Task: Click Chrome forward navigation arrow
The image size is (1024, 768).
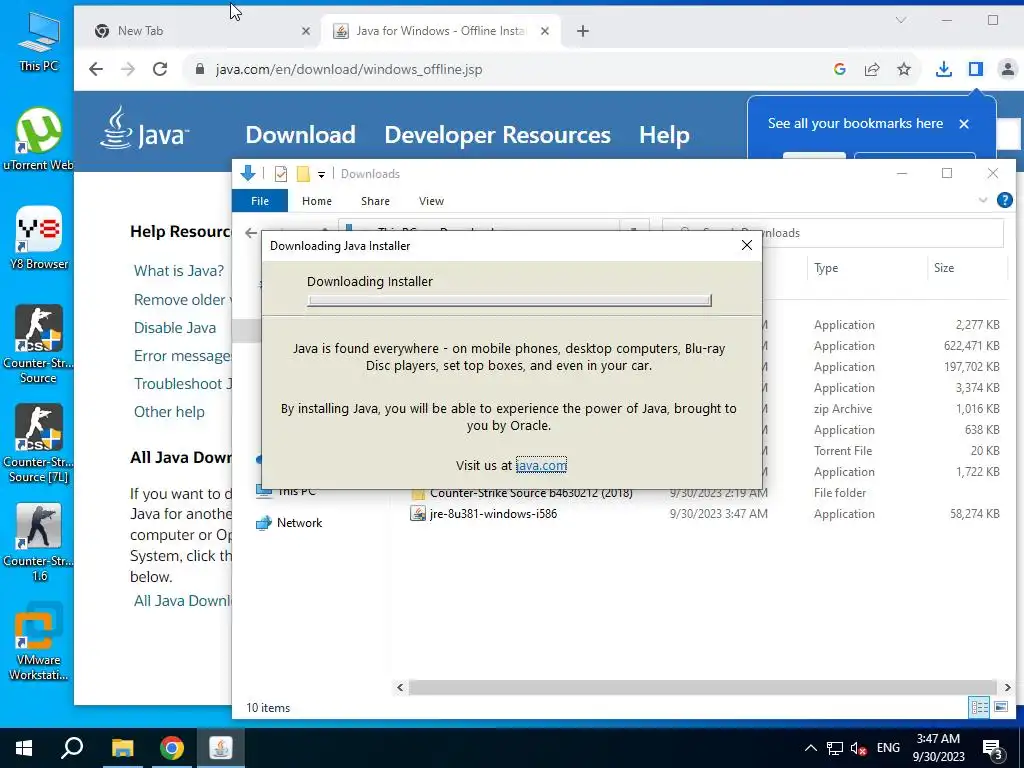Action: [128, 69]
